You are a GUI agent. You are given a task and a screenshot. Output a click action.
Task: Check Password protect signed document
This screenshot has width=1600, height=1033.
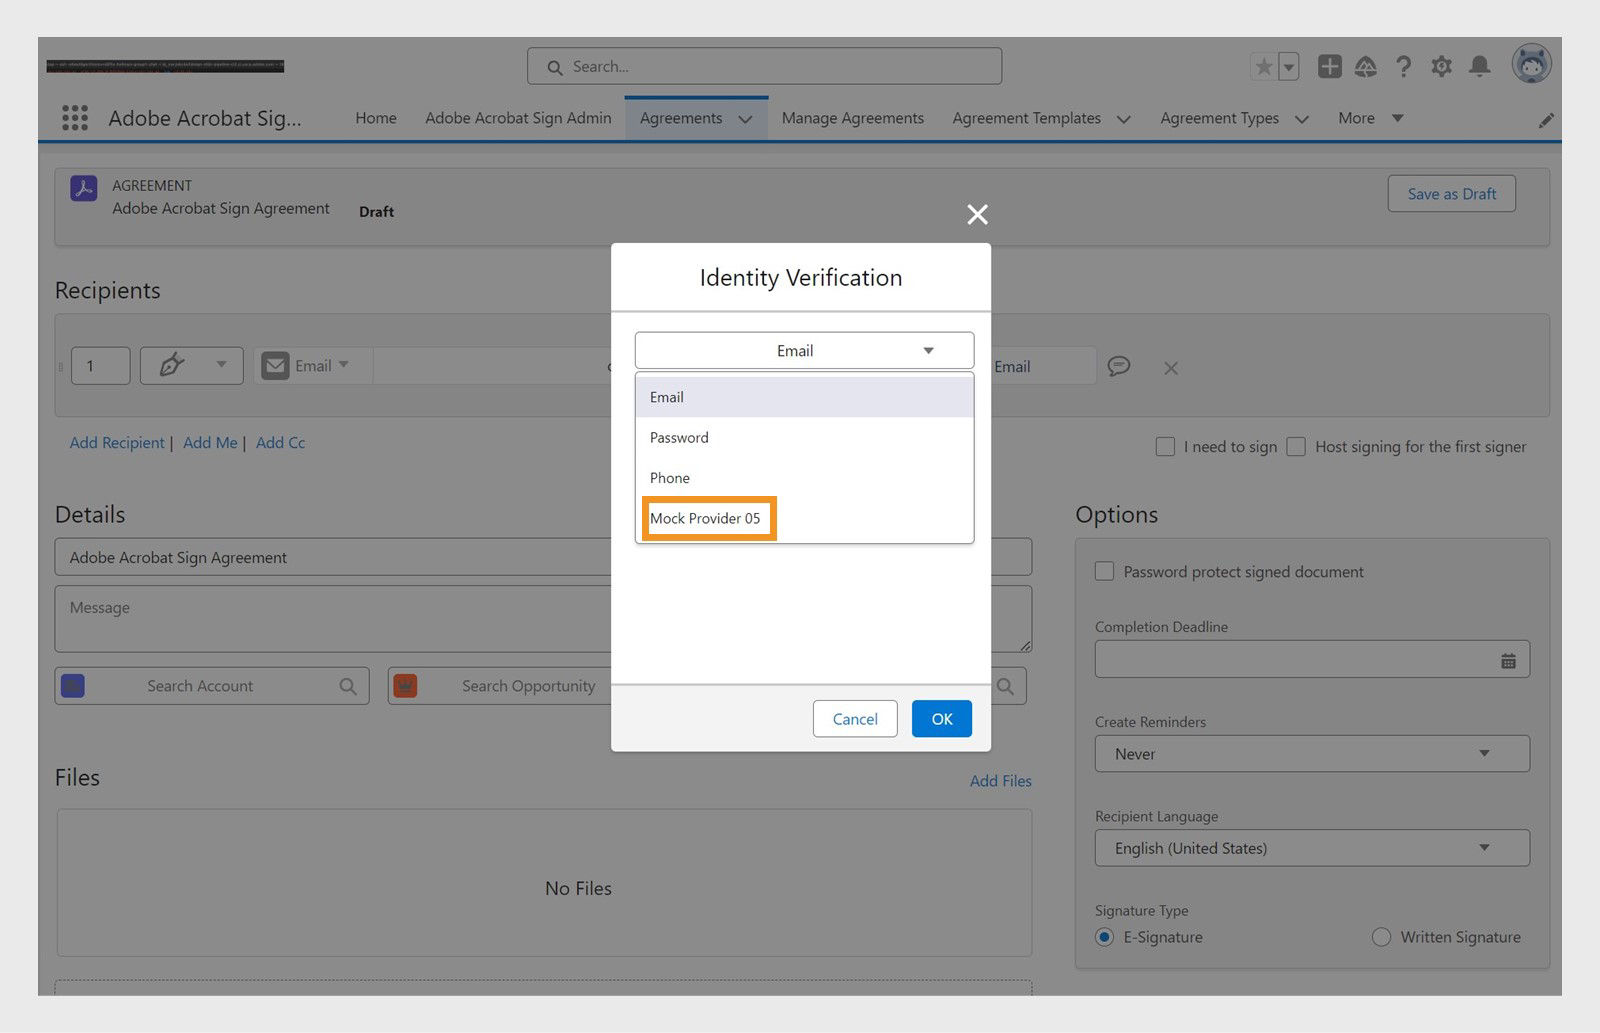click(x=1105, y=571)
